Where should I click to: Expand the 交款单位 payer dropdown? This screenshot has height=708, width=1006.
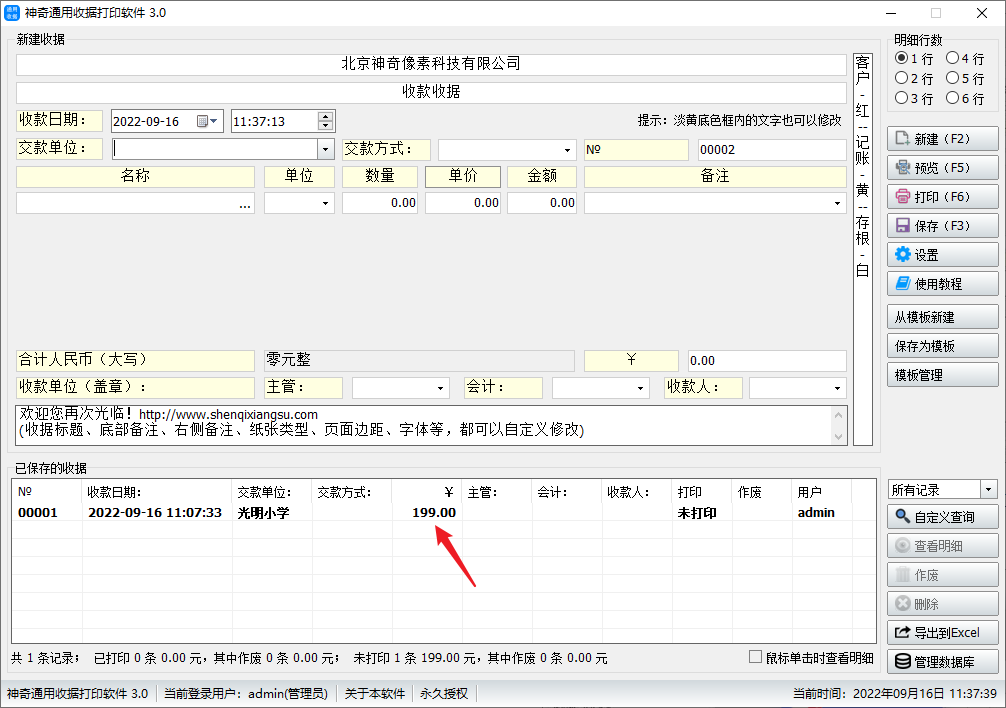pos(326,149)
